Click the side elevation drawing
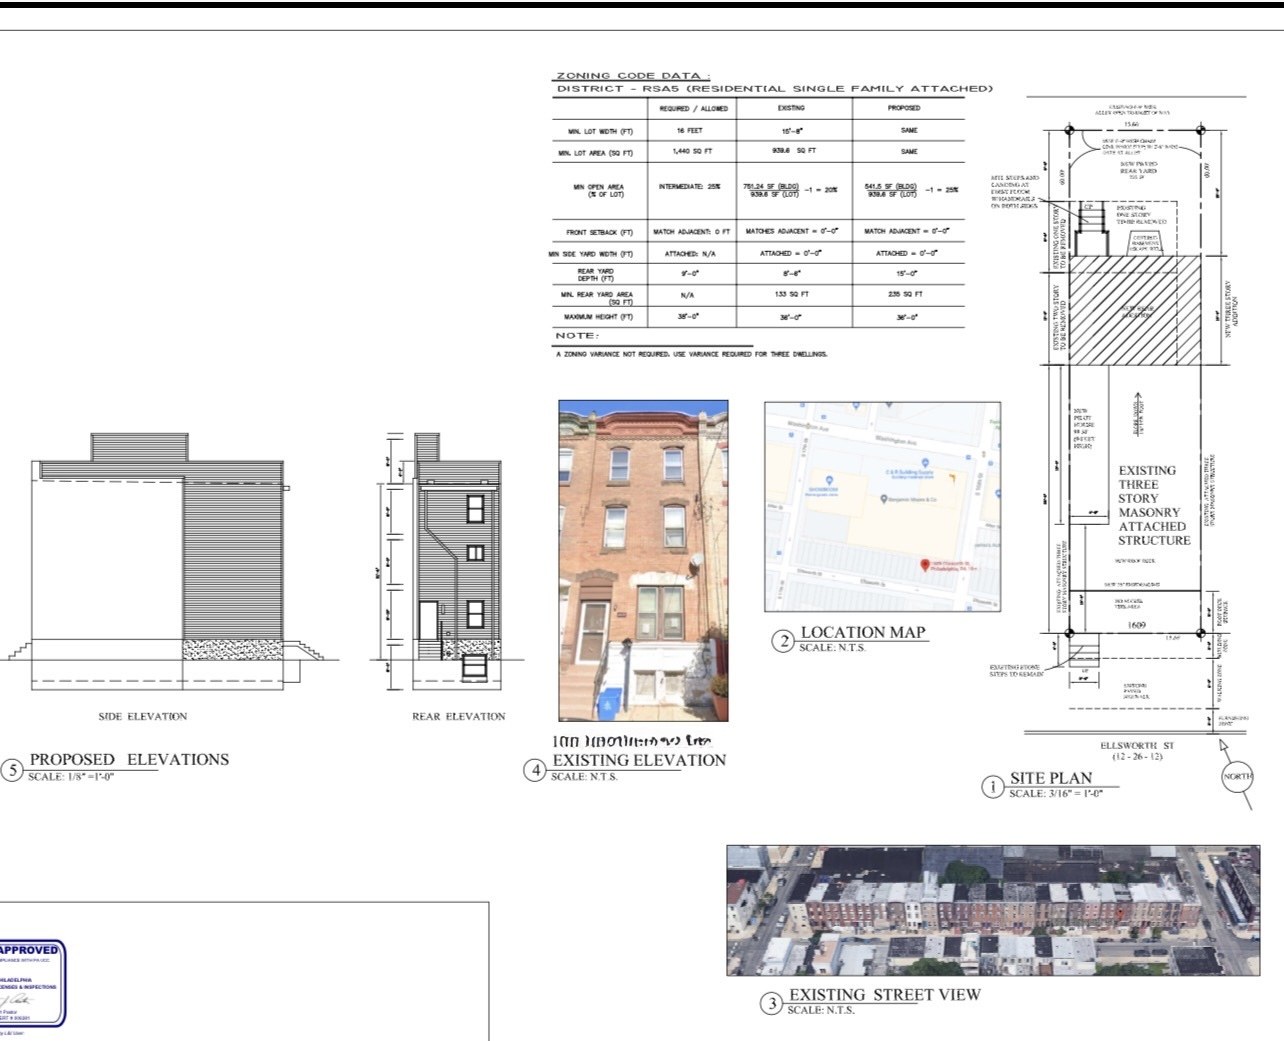The height and width of the screenshot is (1041, 1284). (170, 560)
